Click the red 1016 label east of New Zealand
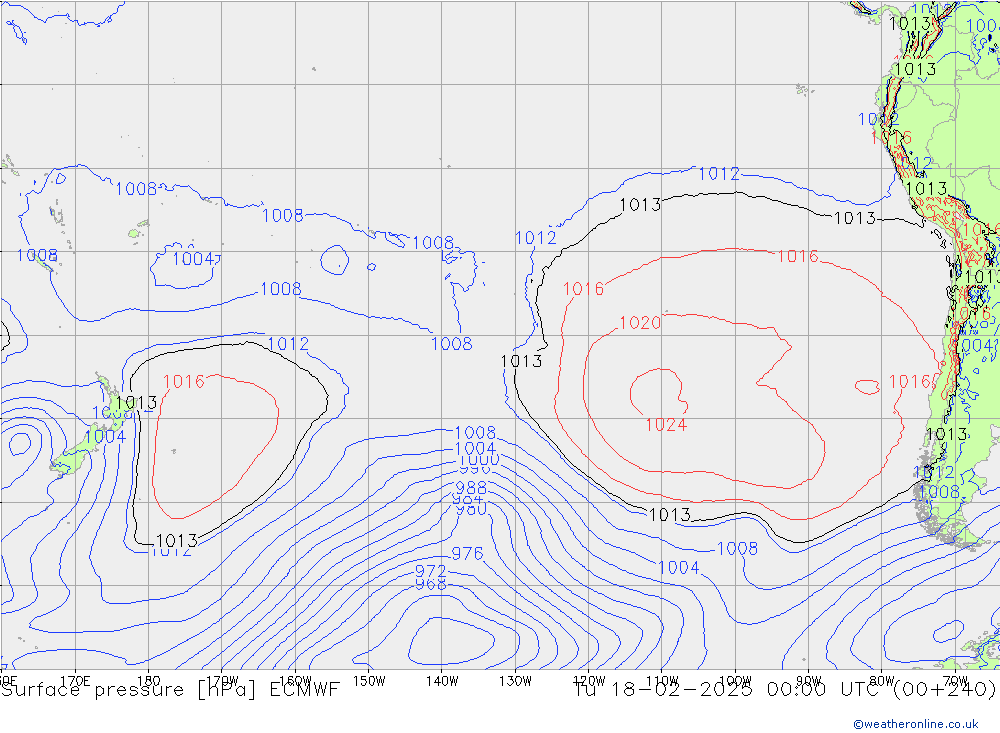Screen dimensions: 1000x733 (x=184, y=381)
